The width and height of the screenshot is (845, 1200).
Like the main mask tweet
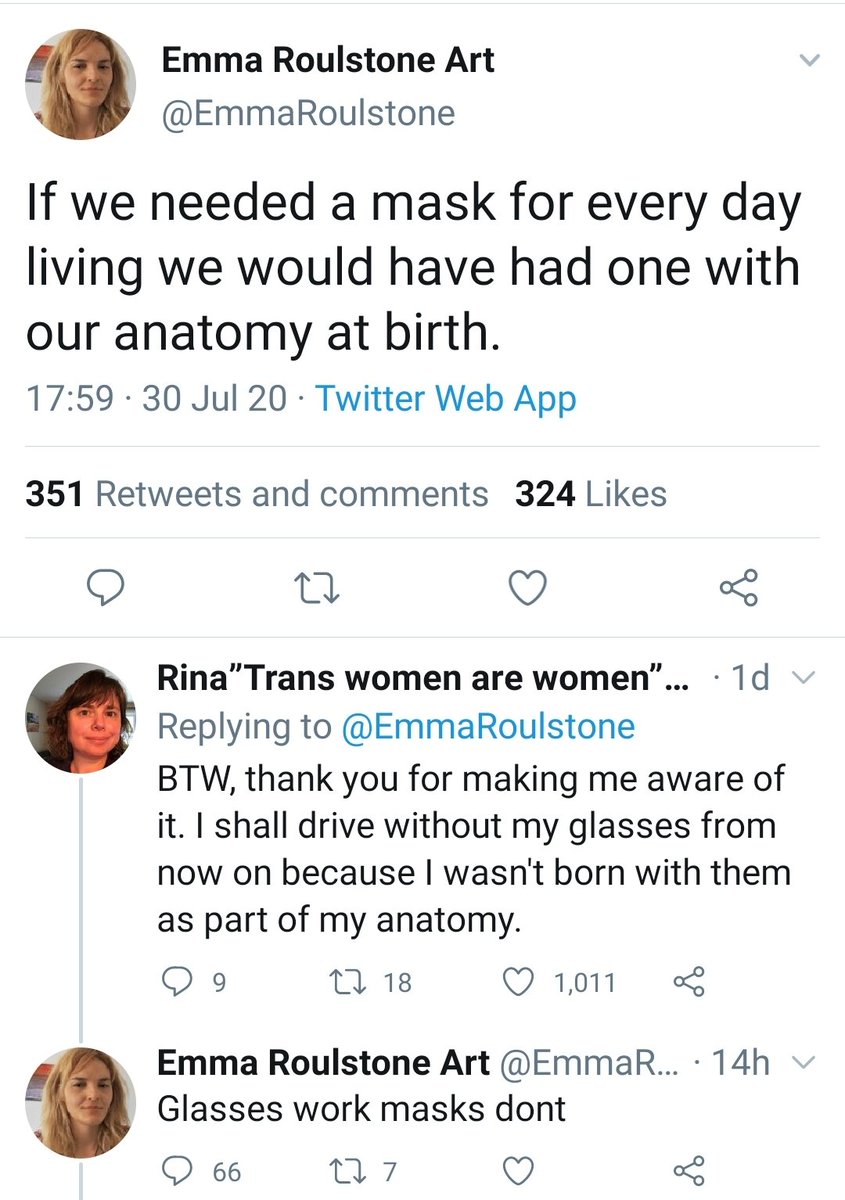pyautogui.click(x=528, y=589)
